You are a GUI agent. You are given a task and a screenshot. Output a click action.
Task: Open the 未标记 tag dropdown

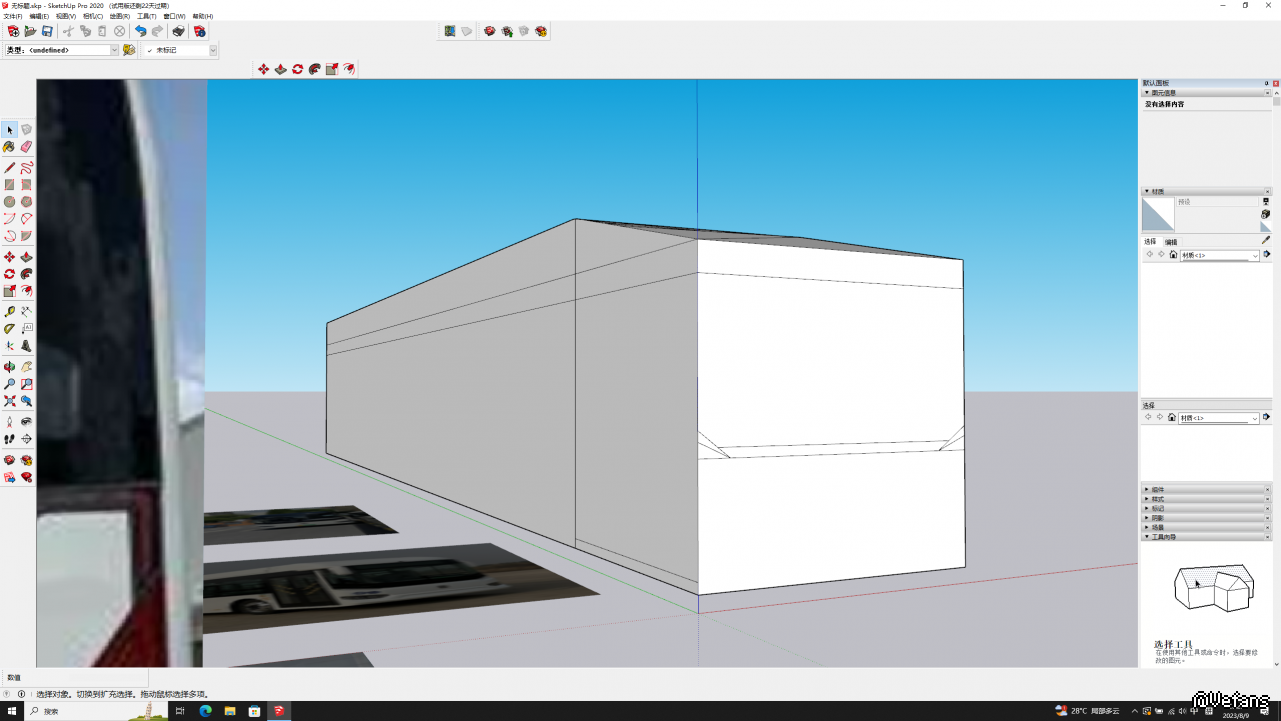(212, 50)
